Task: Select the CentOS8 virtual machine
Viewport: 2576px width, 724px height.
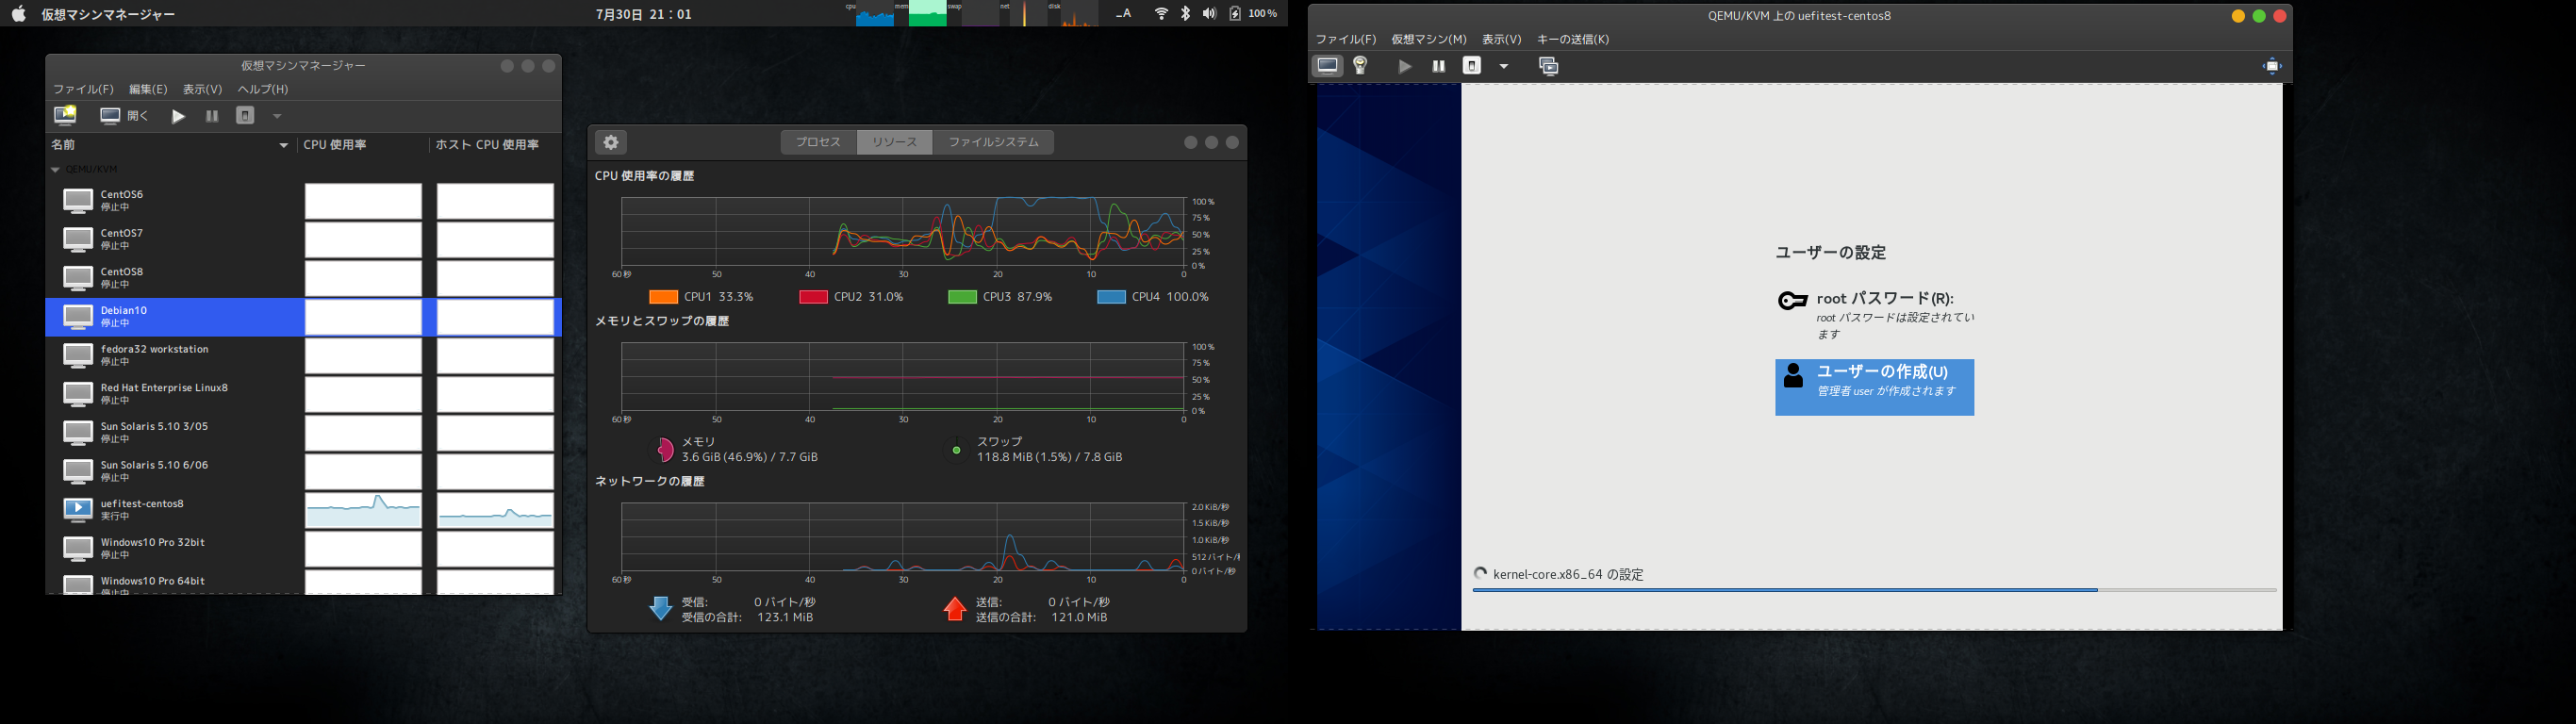Action: click(x=303, y=278)
